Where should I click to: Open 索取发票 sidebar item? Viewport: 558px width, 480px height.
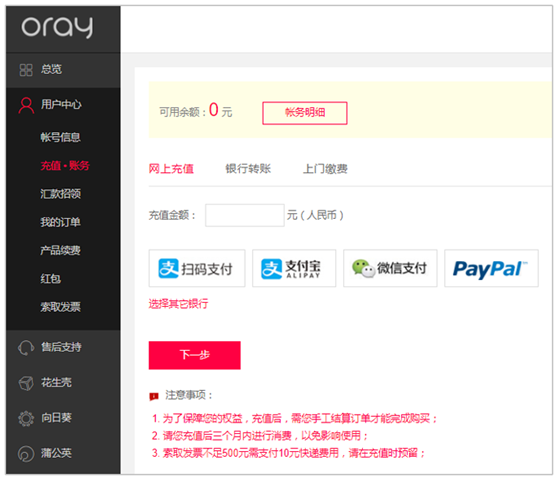point(60,307)
